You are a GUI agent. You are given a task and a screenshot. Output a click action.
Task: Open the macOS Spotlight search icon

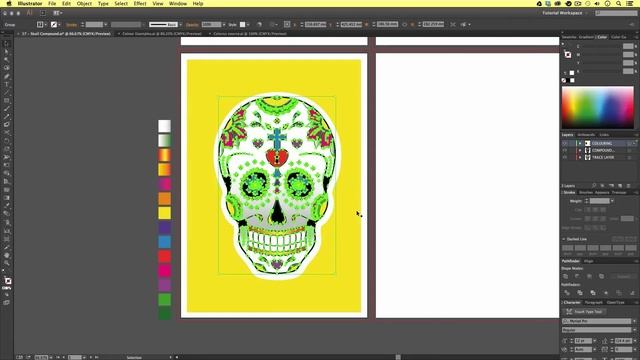click(619, 3)
